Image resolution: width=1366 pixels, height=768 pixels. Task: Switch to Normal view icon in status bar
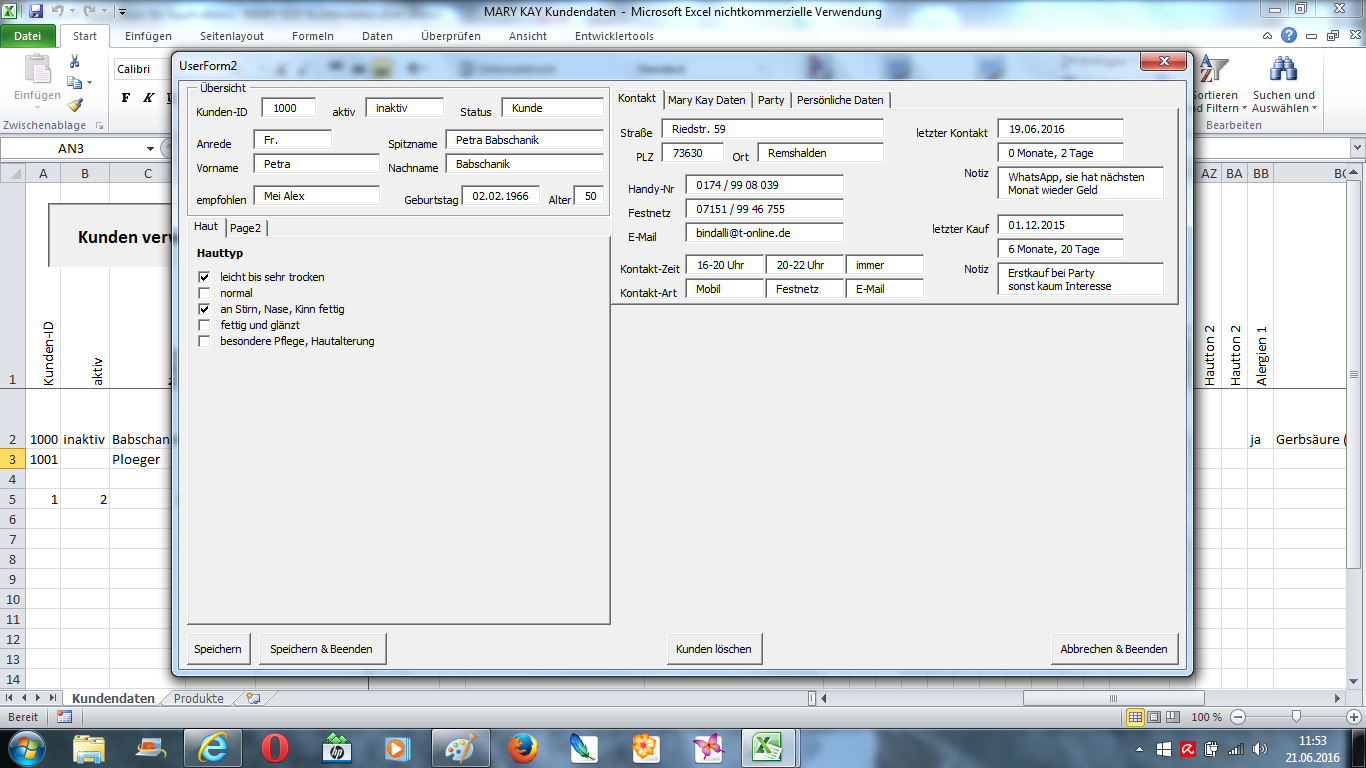click(1135, 717)
